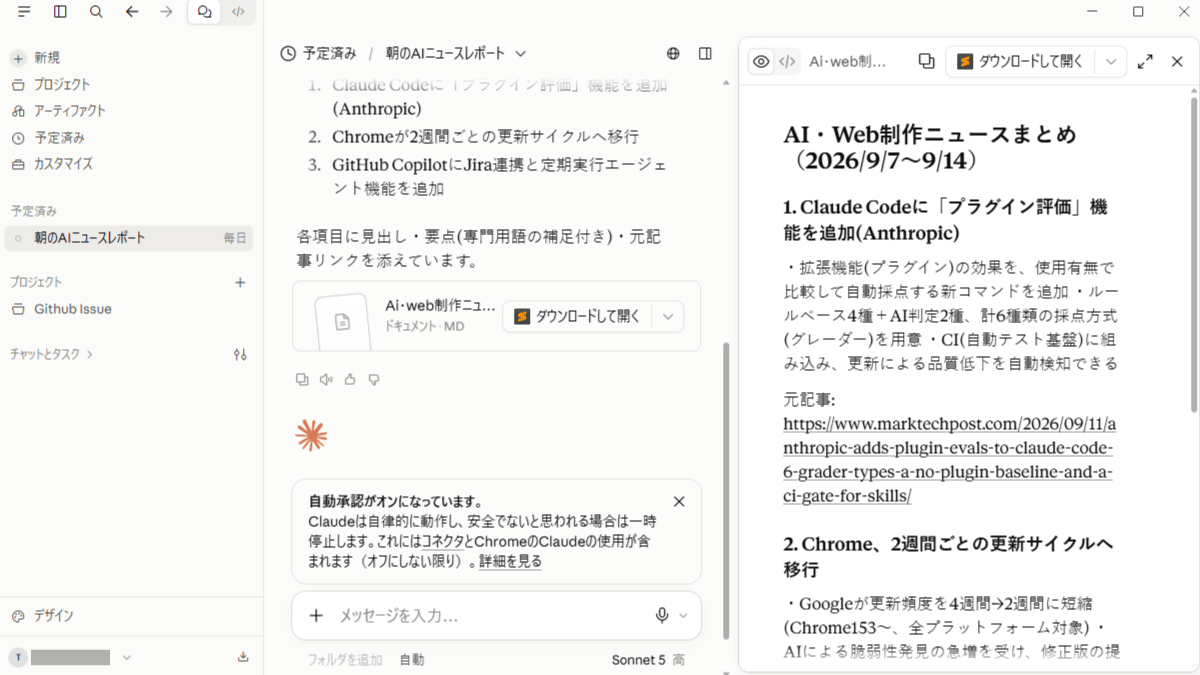This screenshot has height=675, width=1200.
Task: Expand preview panel to fullscreen
Action: tap(1146, 61)
